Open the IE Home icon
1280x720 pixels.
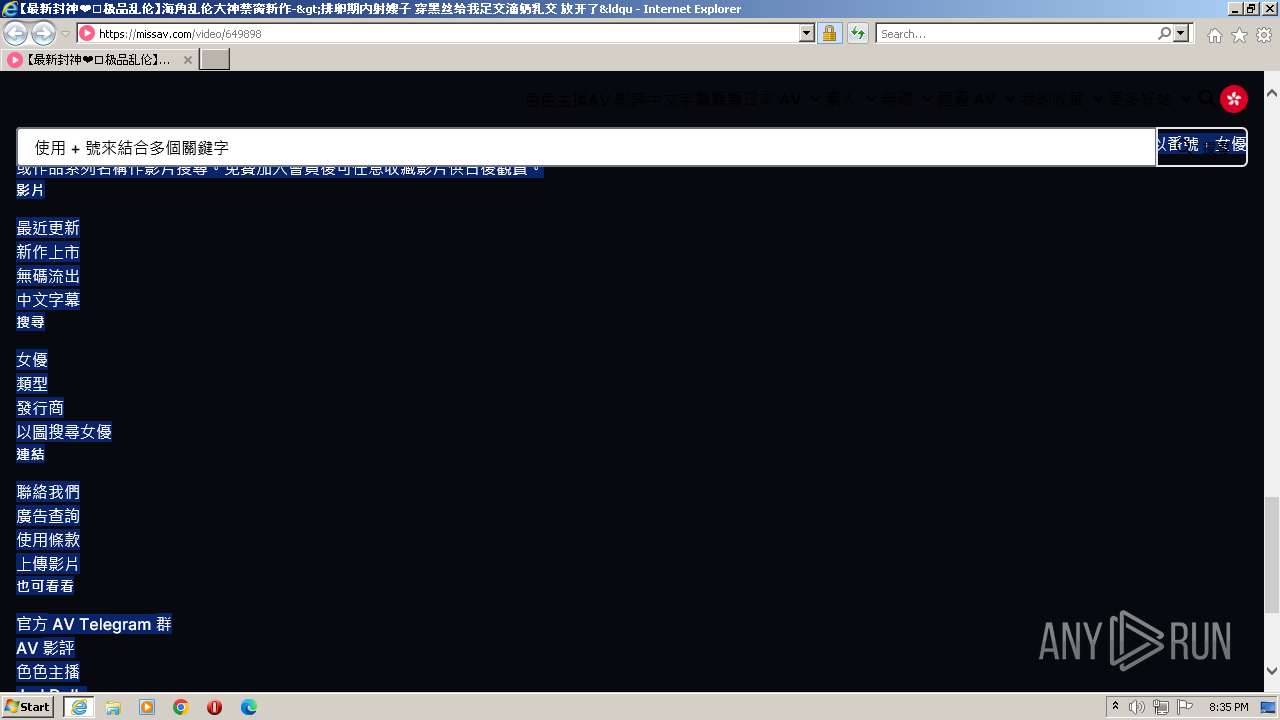click(1214, 35)
